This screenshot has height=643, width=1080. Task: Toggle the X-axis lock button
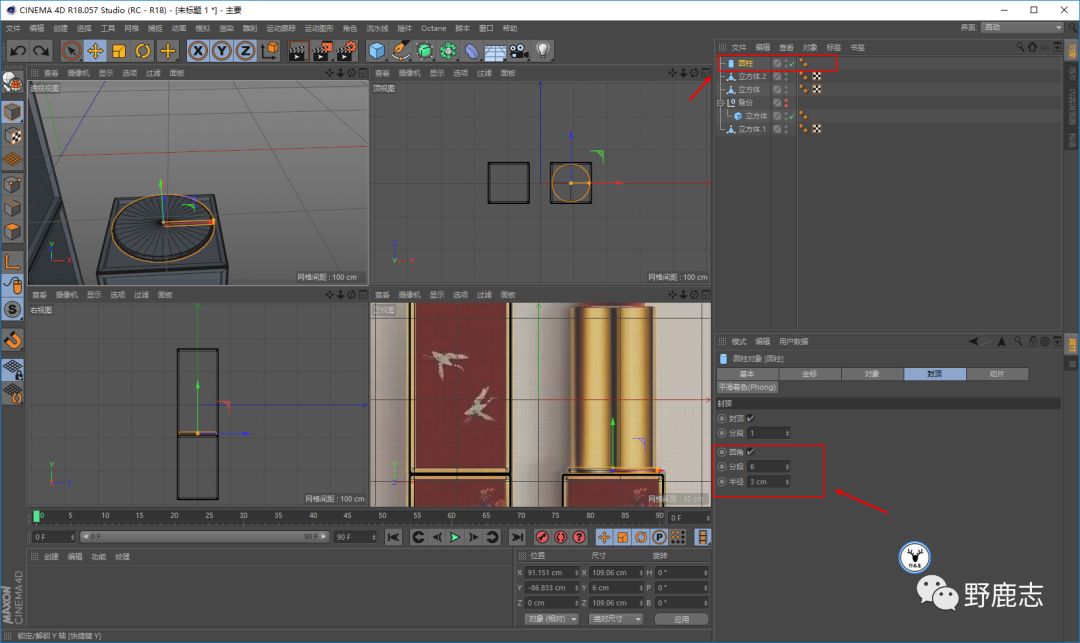[198, 50]
